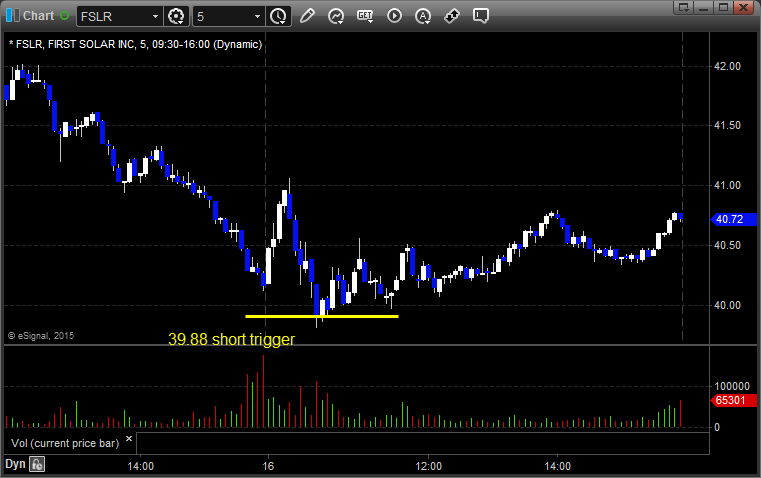The height and width of the screenshot is (478, 761).
Task: Click the Vol (current price bar) label
Action: tap(65, 443)
